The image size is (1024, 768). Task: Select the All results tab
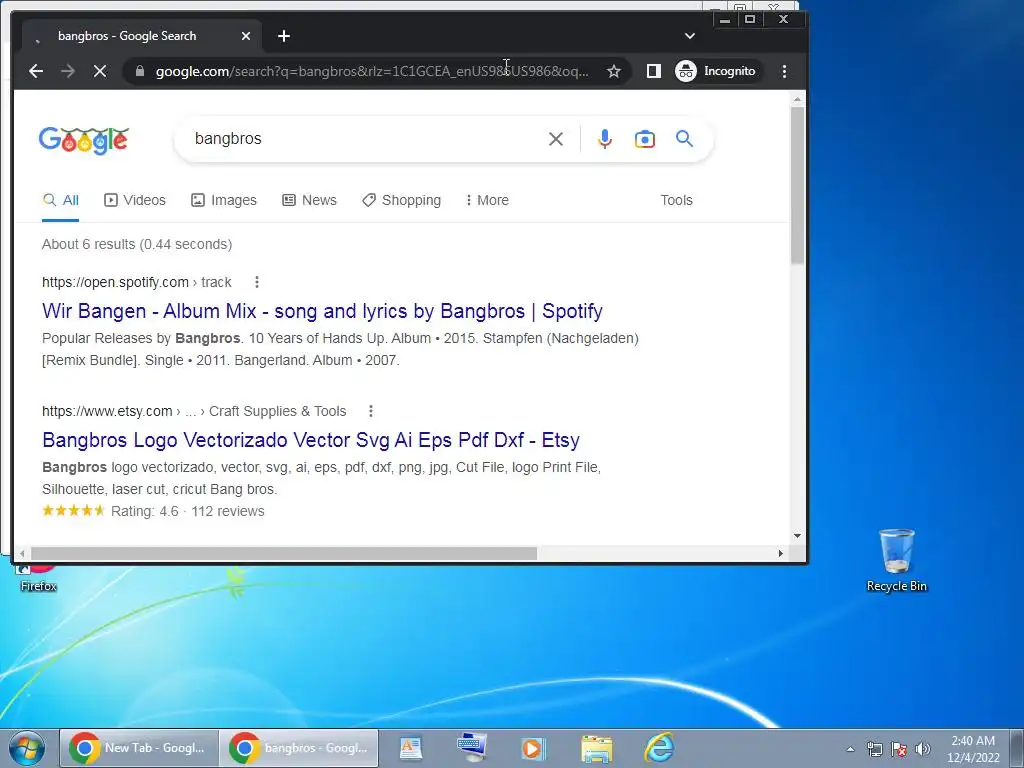(x=61, y=200)
